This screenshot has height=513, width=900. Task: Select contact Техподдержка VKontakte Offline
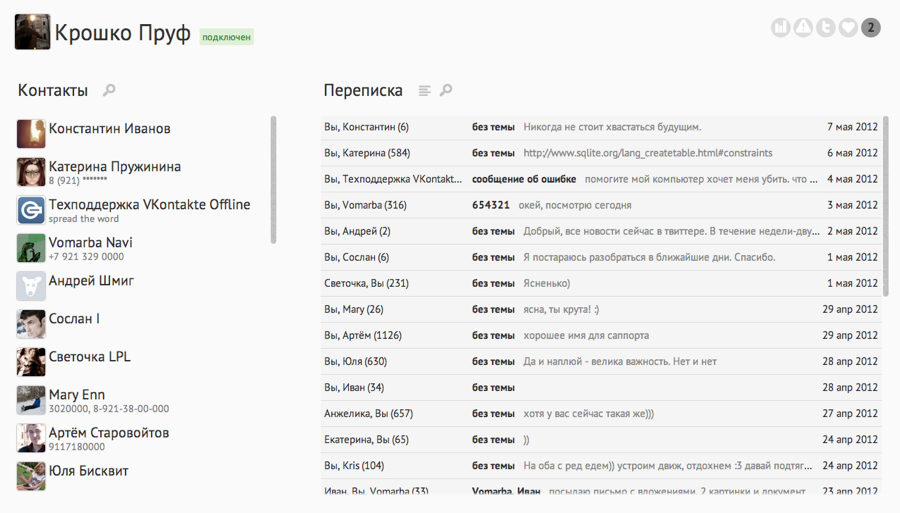149,204
